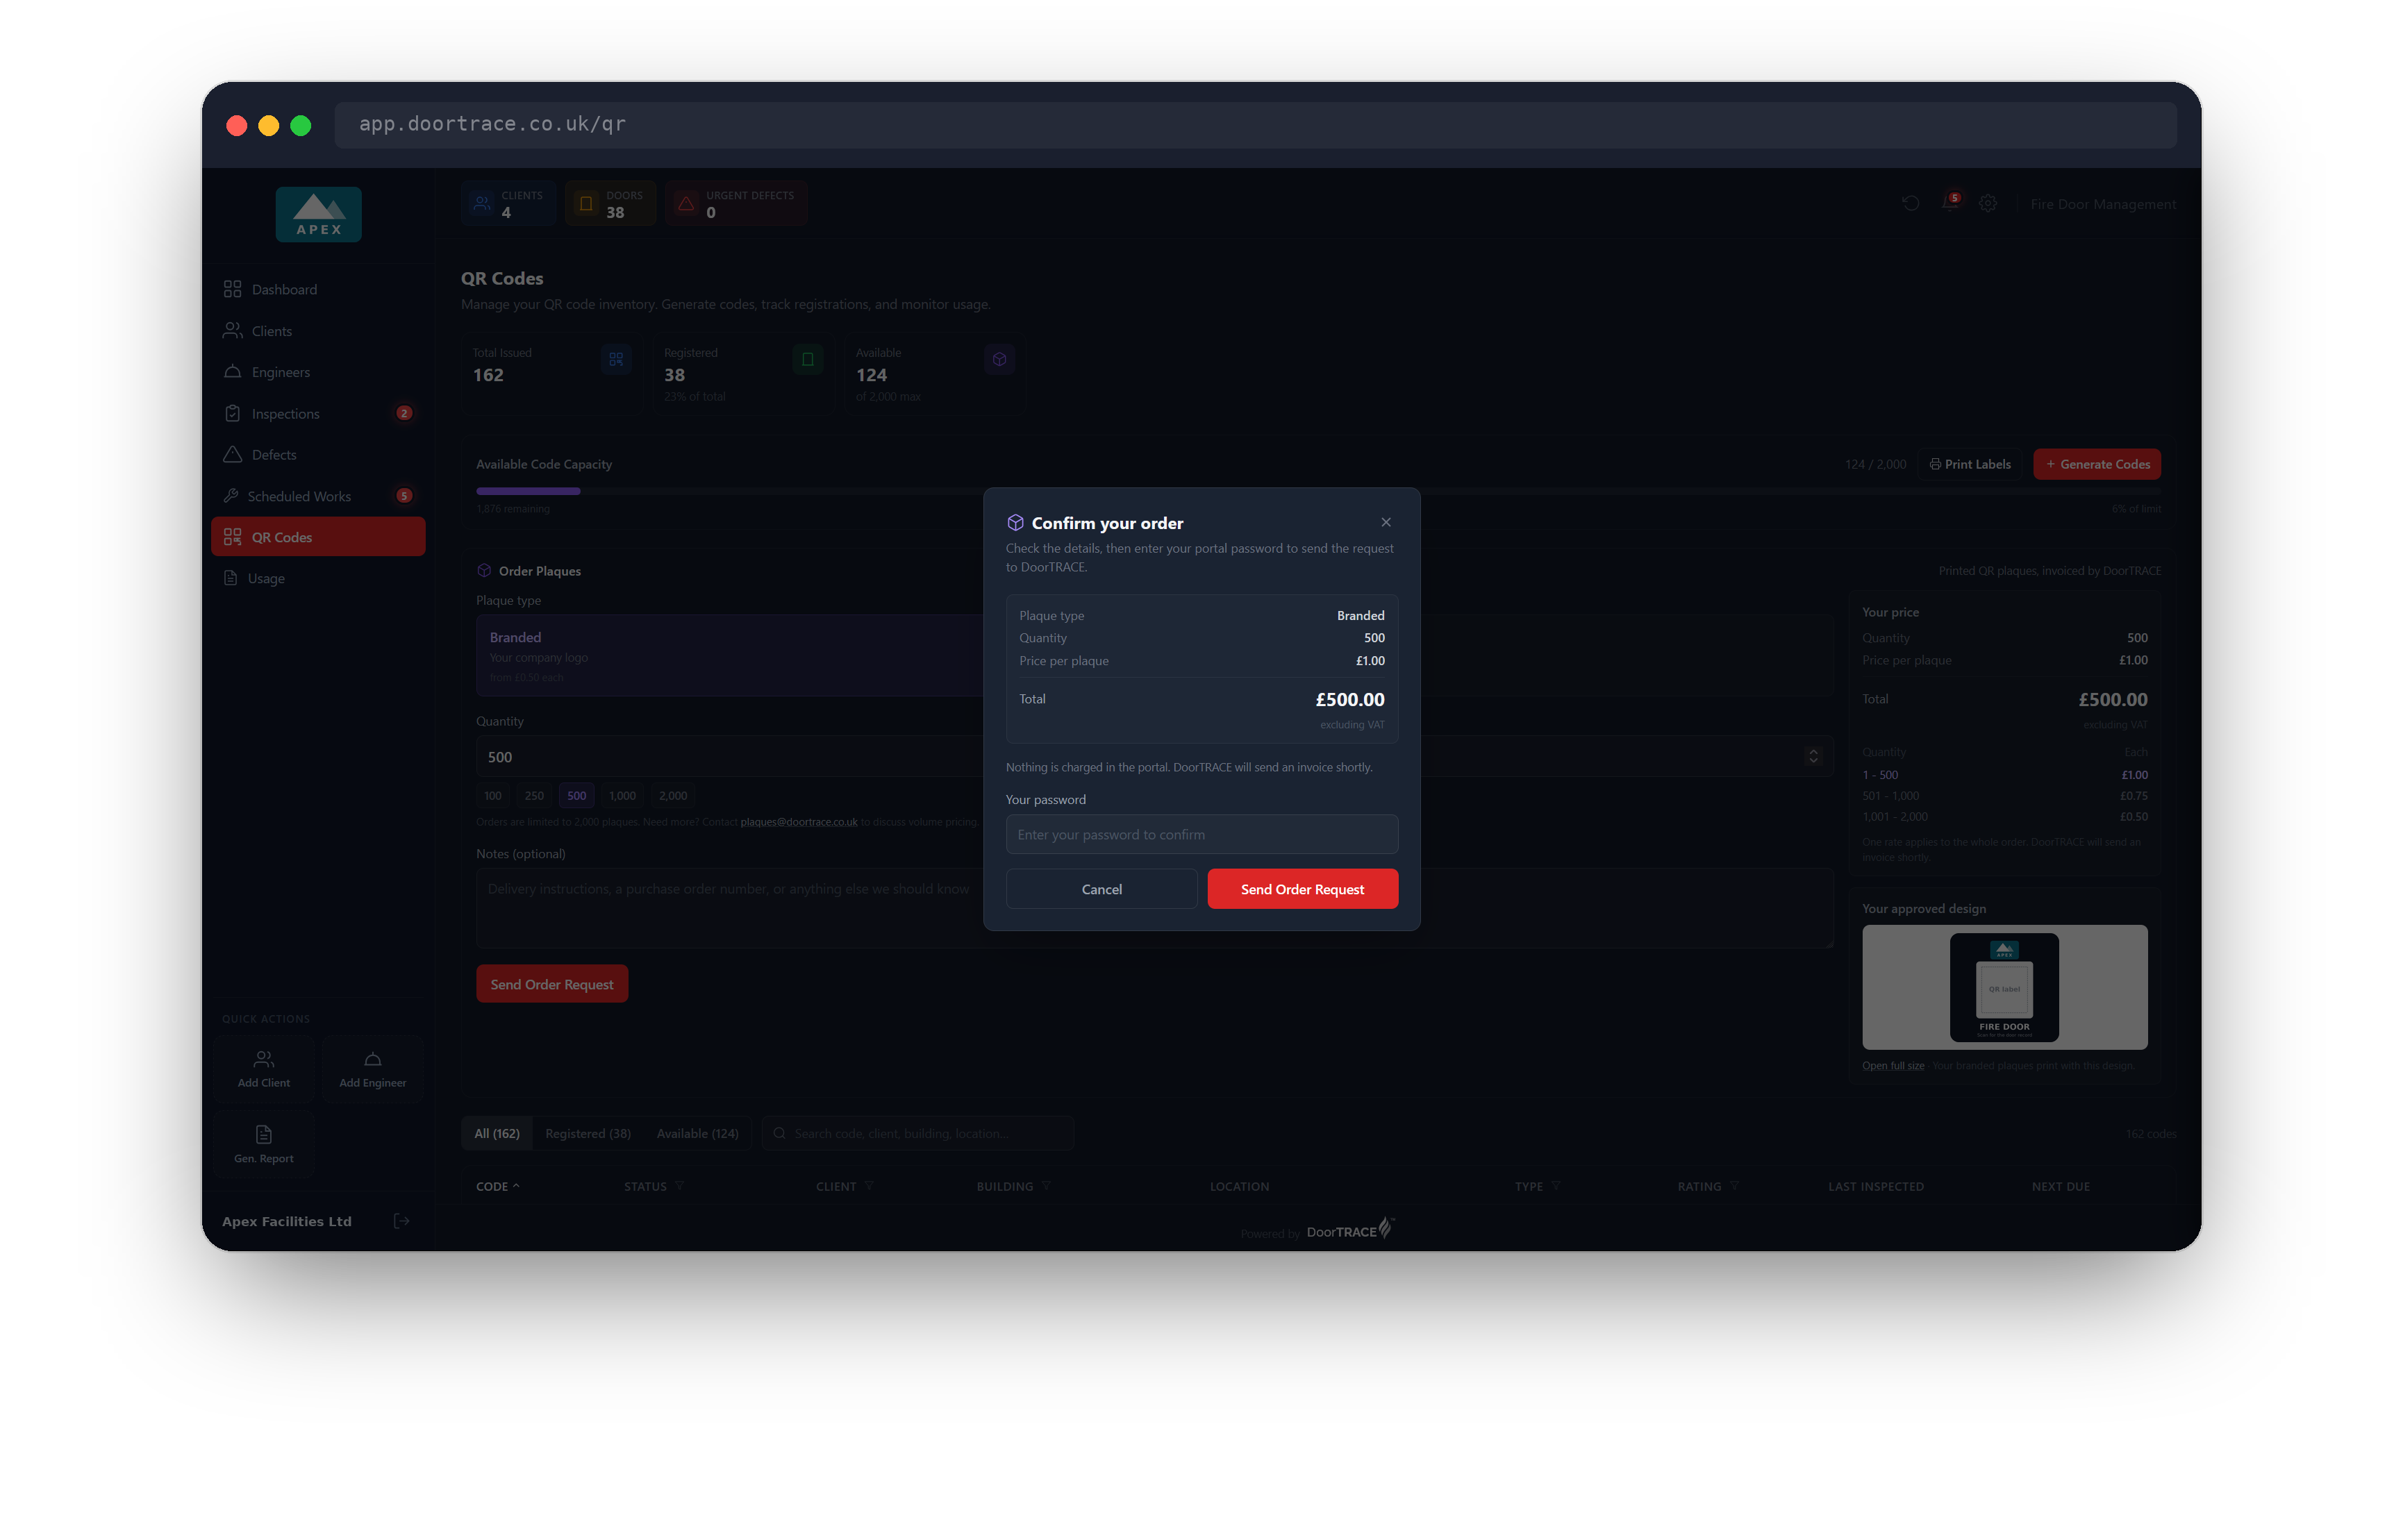This screenshot has height=1540, width=2403.
Task: Close the Confirm your order dialog
Action: tap(1385, 522)
